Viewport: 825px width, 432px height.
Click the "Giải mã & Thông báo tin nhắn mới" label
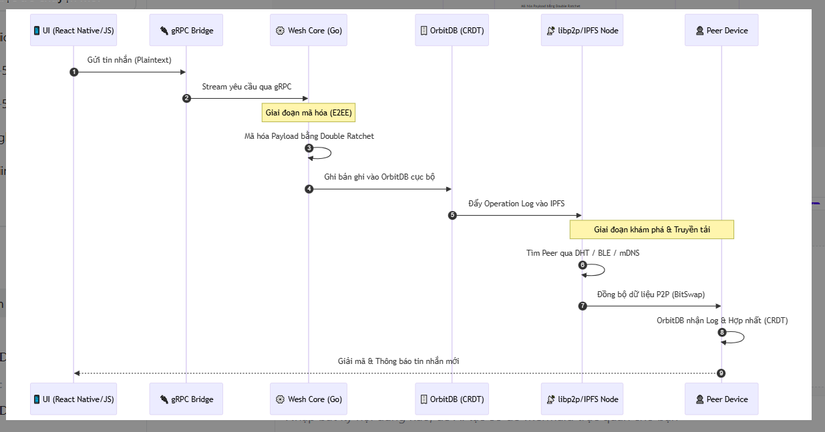point(398,361)
